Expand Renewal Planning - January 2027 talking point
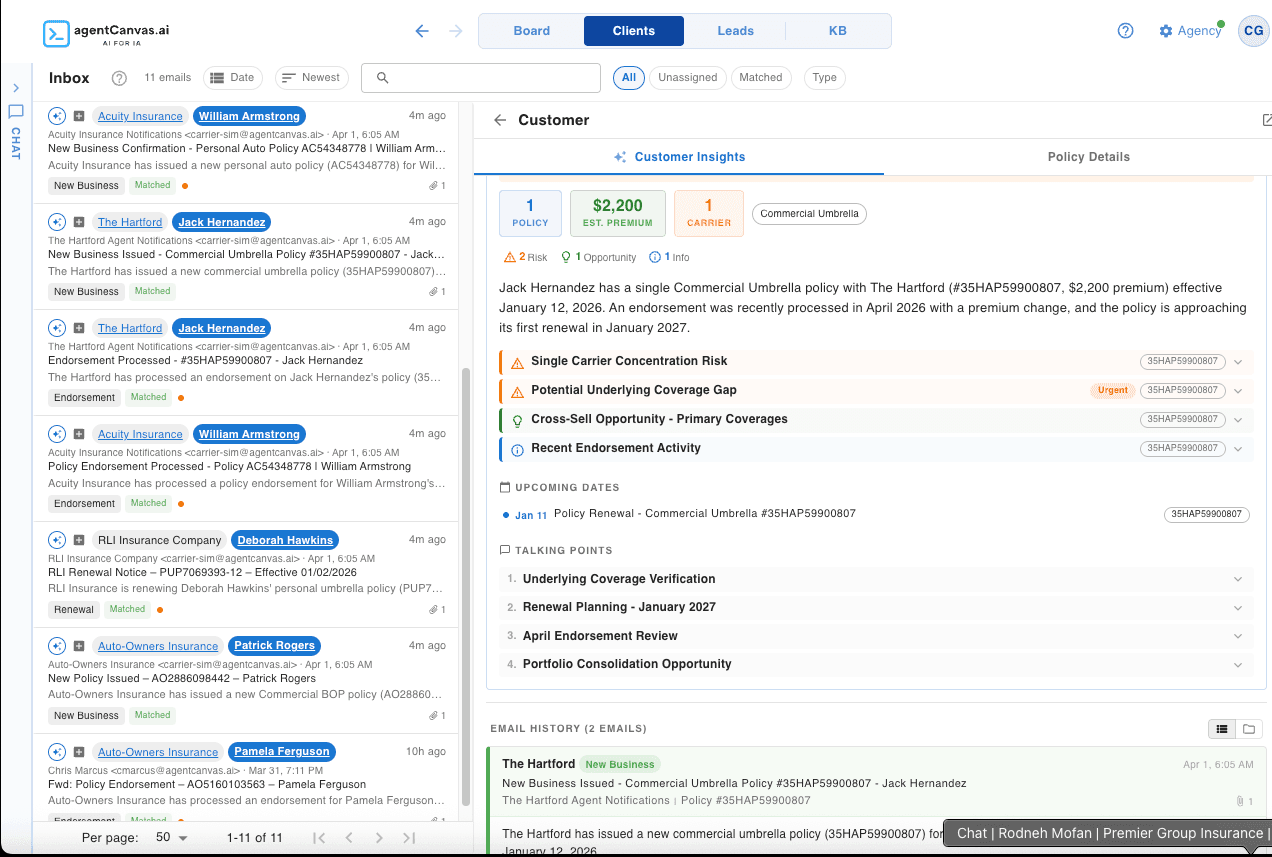Image resolution: width=1272 pixels, height=857 pixels. (875, 607)
